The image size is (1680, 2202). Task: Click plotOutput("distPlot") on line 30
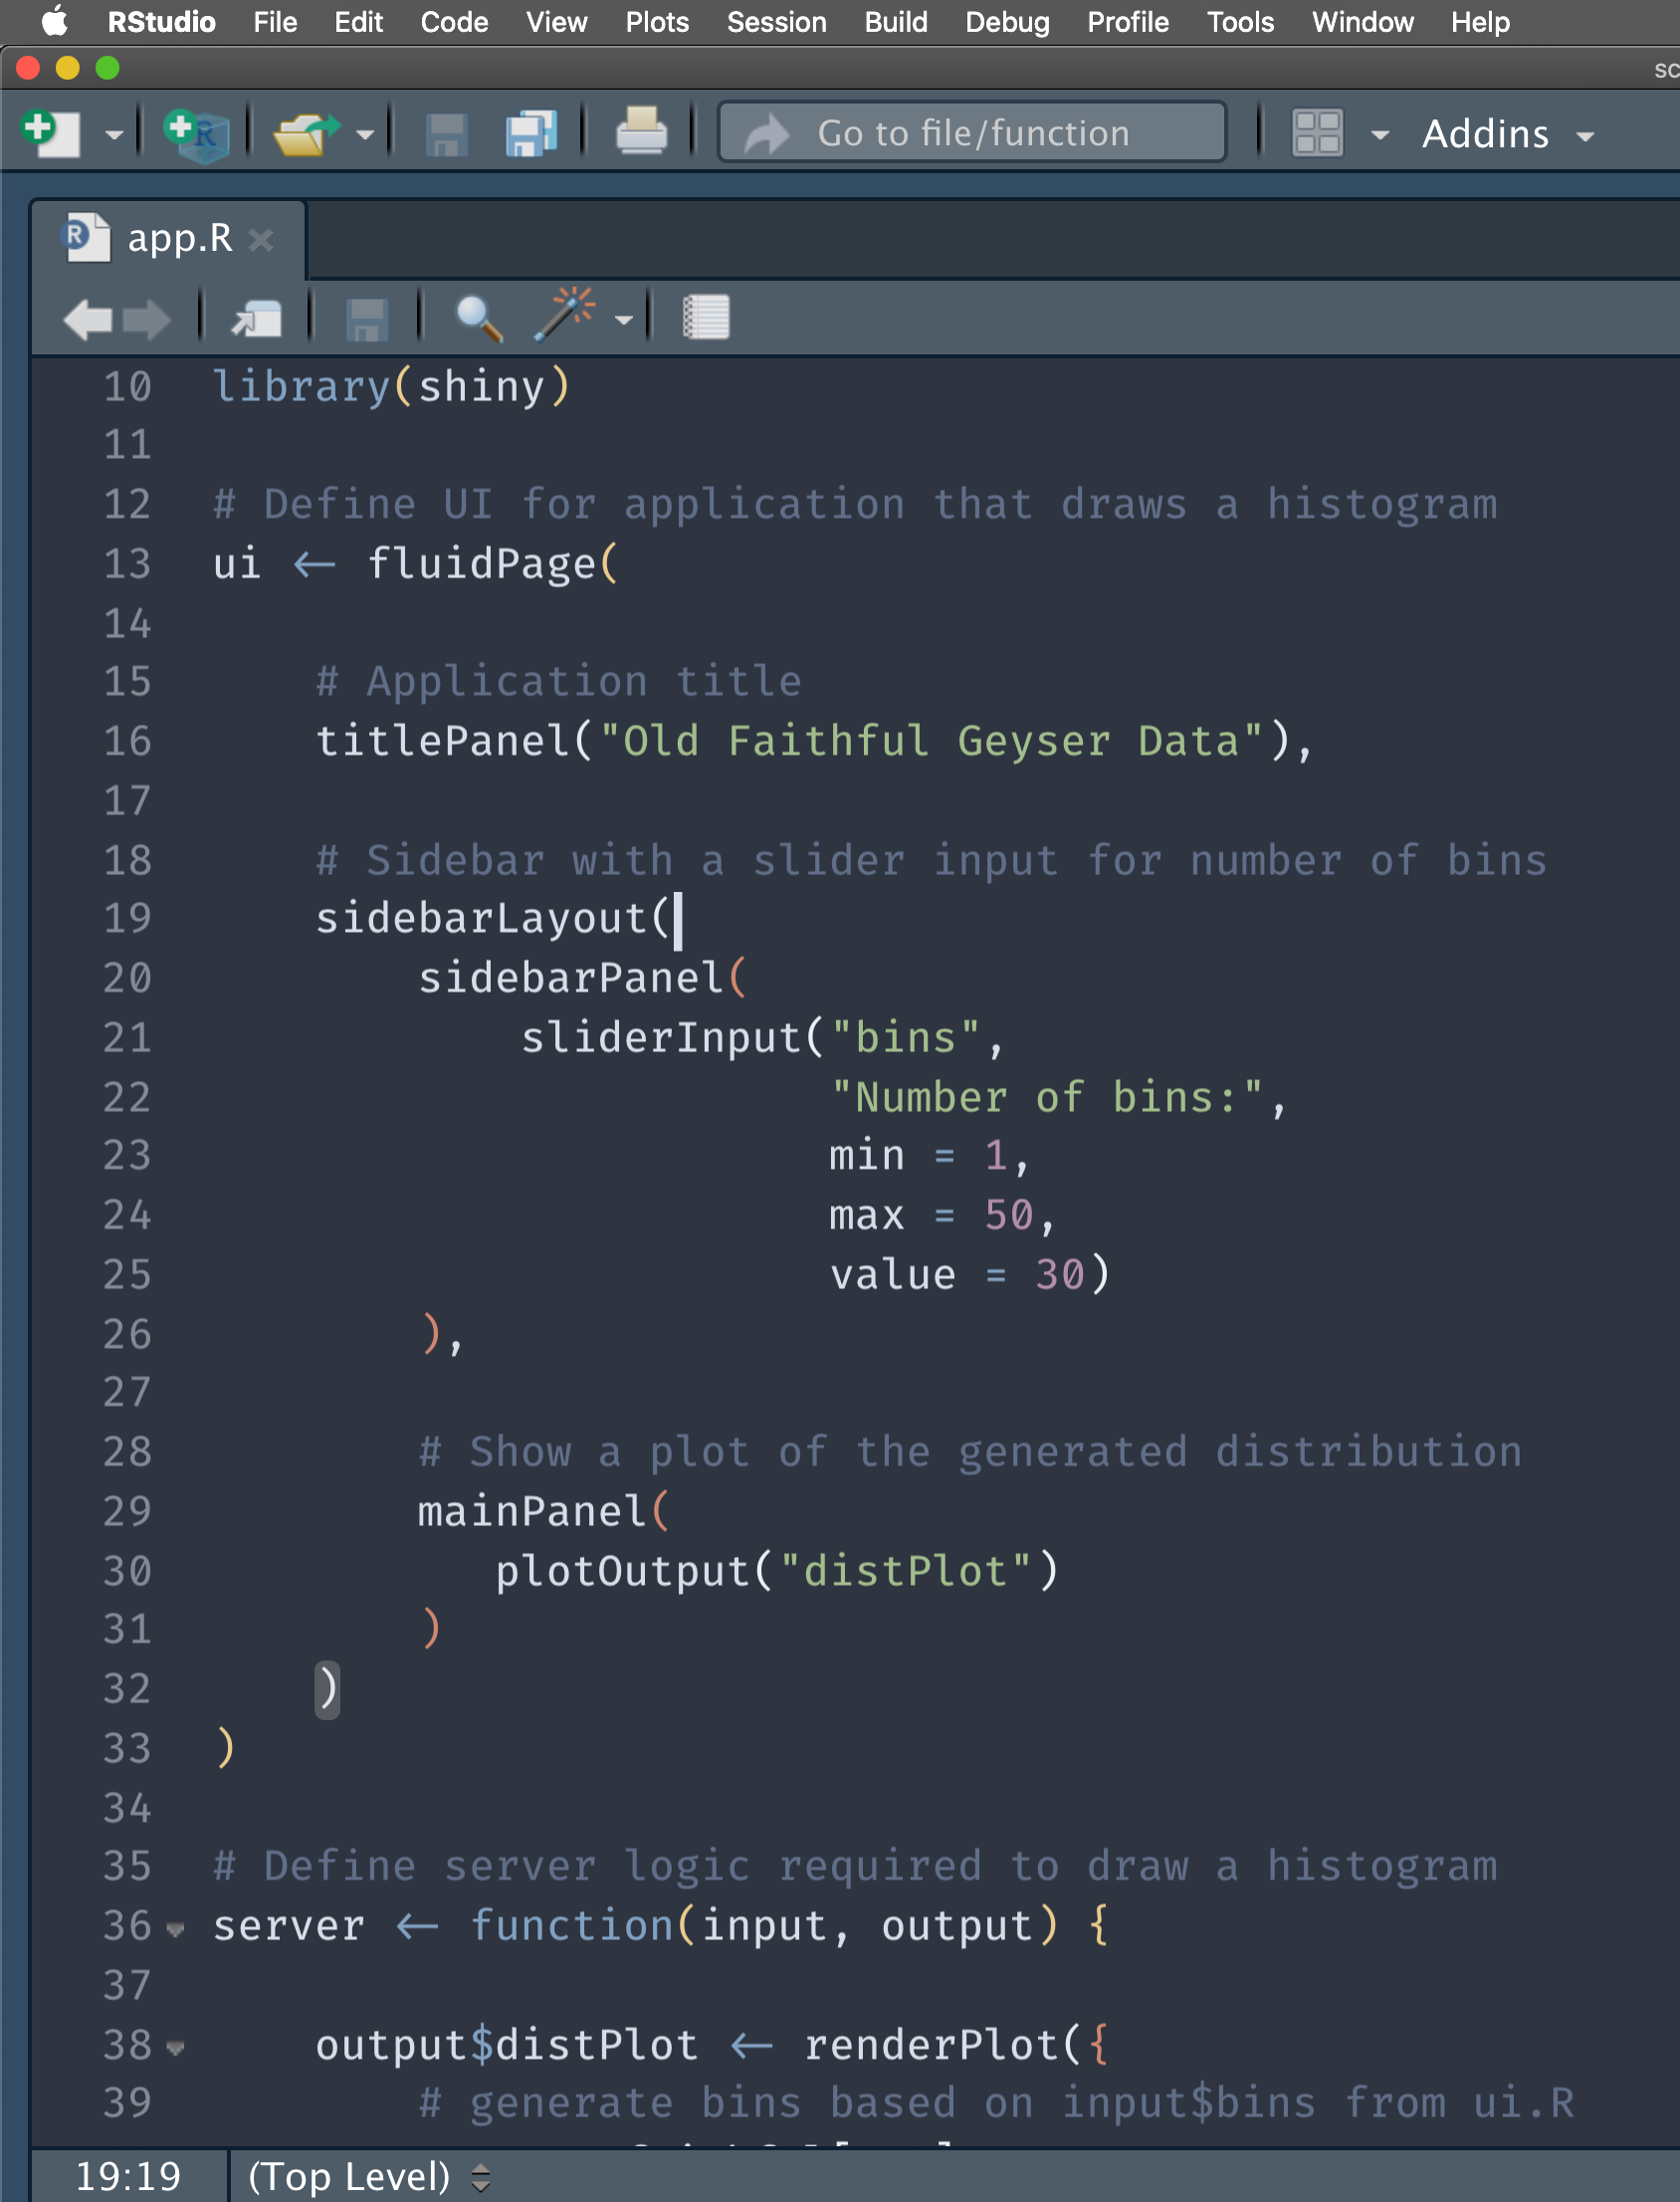pyautogui.click(x=777, y=1571)
